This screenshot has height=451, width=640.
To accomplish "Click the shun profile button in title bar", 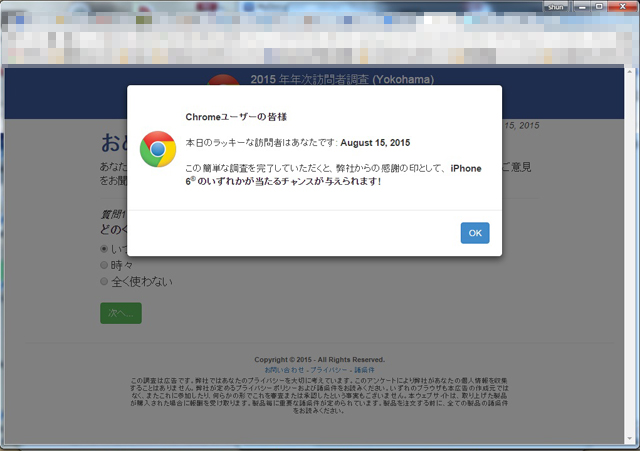I will 556,7.
